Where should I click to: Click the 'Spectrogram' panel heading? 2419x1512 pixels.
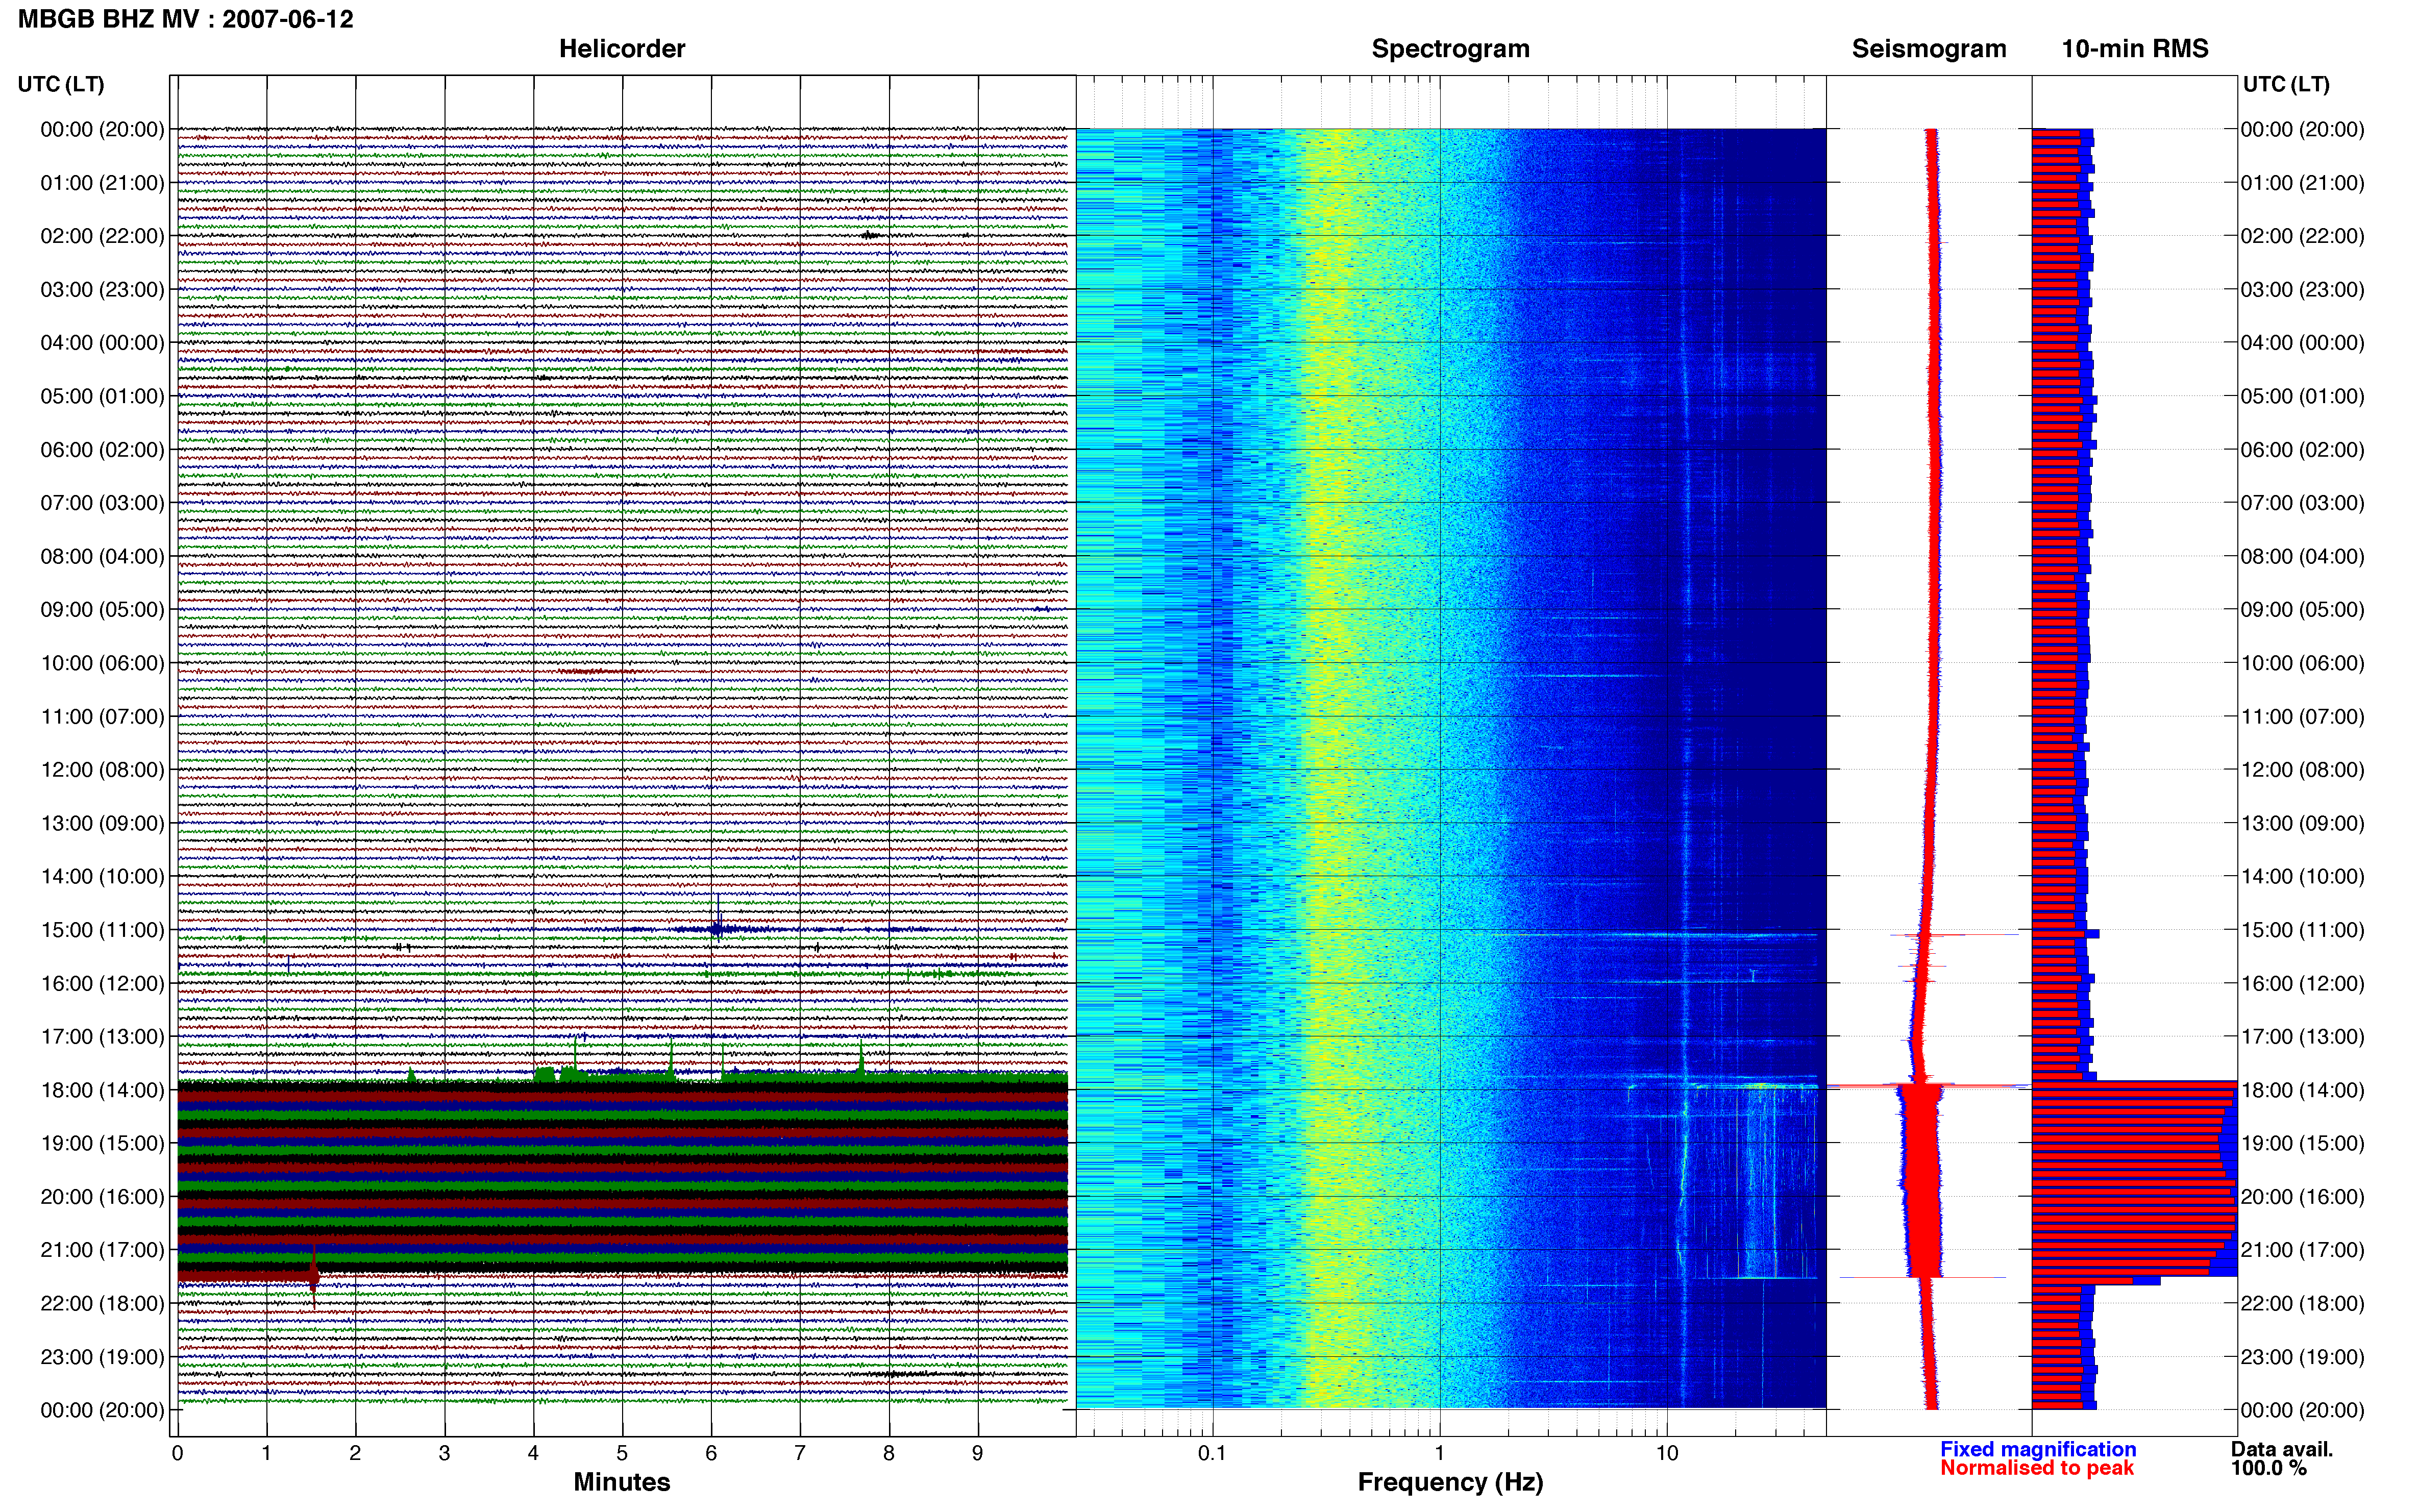pyautogui.click(x=1450, y=49)
